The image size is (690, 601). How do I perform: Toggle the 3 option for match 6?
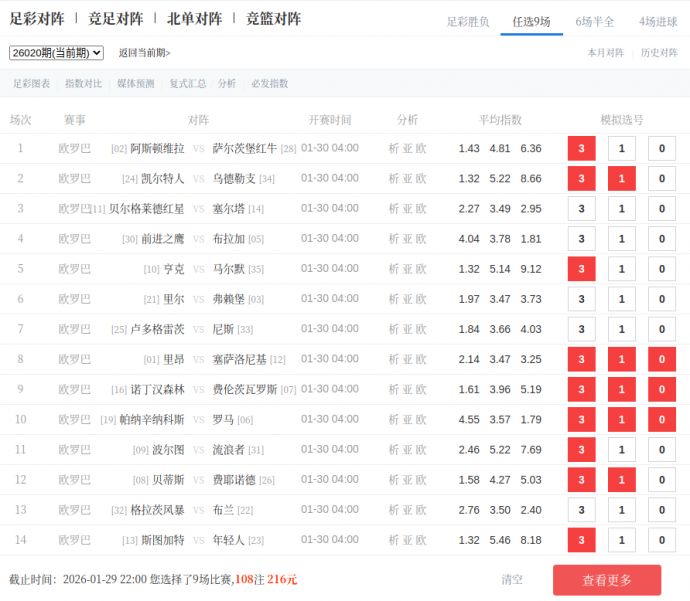tap(581, 299)
